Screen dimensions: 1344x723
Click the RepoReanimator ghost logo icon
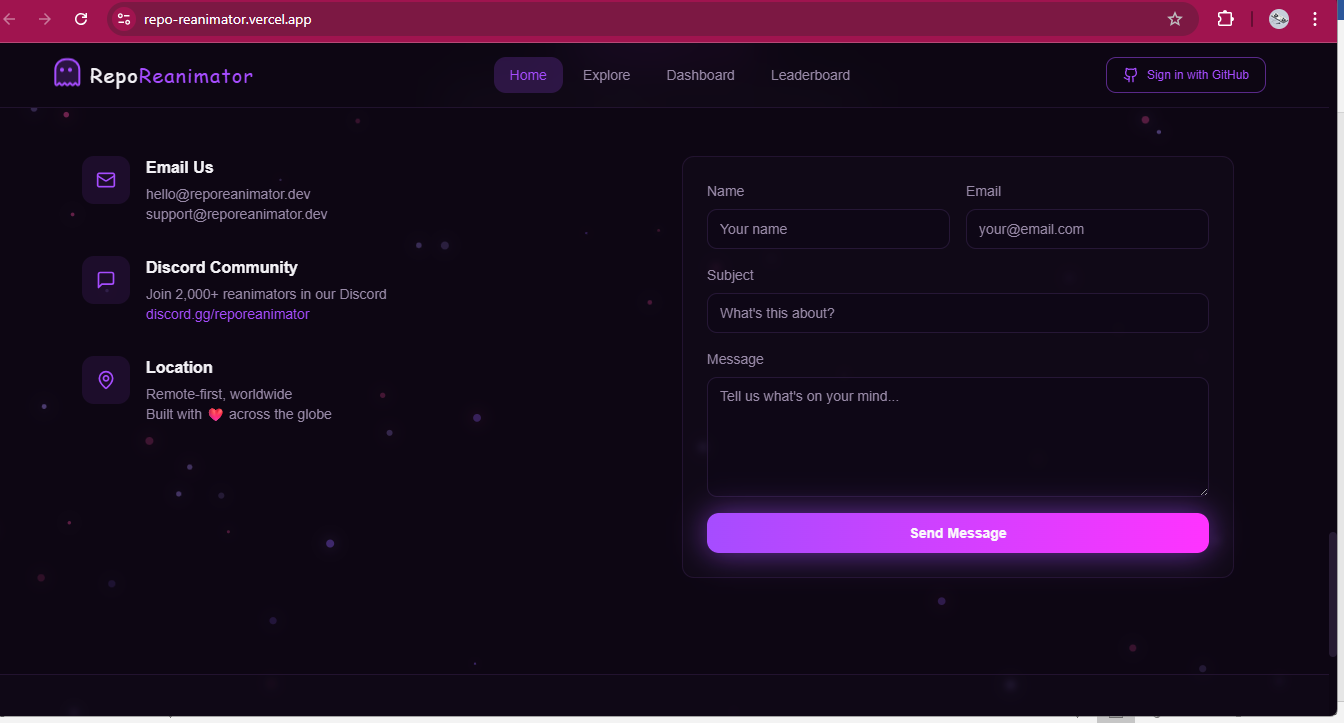pyautogui.click(x=67, y=73)
